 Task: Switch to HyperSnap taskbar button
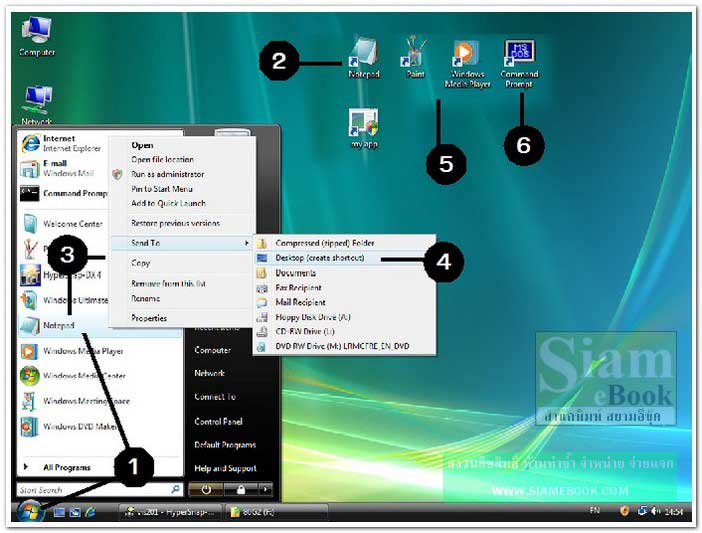click(170, 512)
